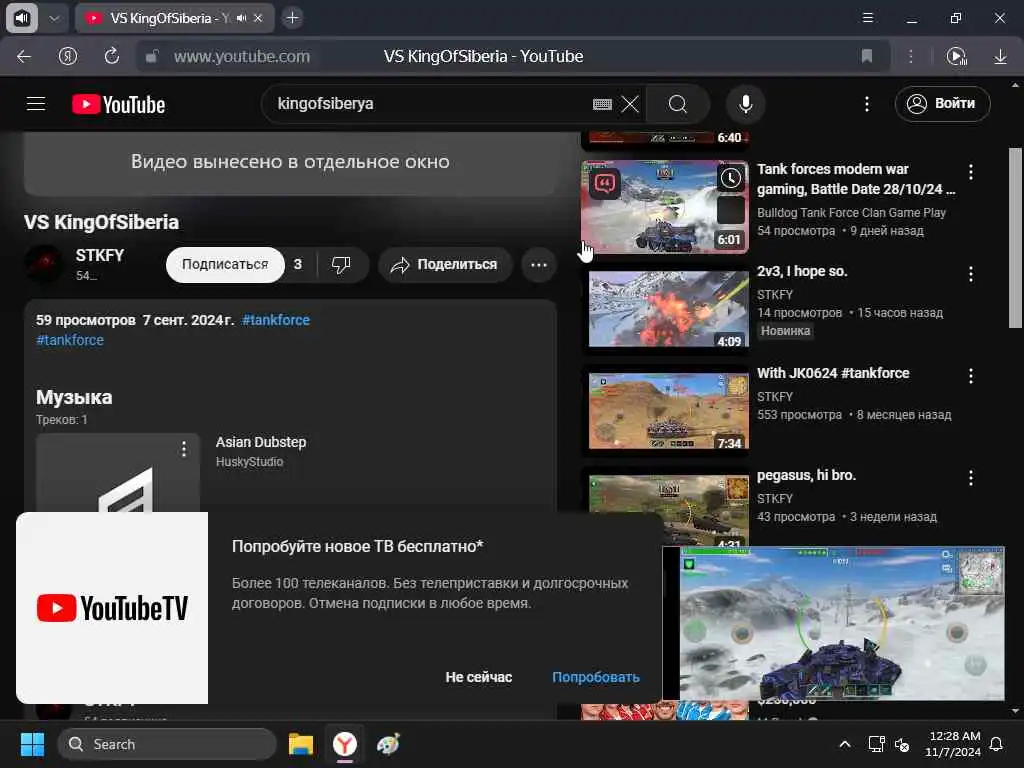
Task: Mute the VS KingOfSiberia tab audio
Action: coord(242,18)
